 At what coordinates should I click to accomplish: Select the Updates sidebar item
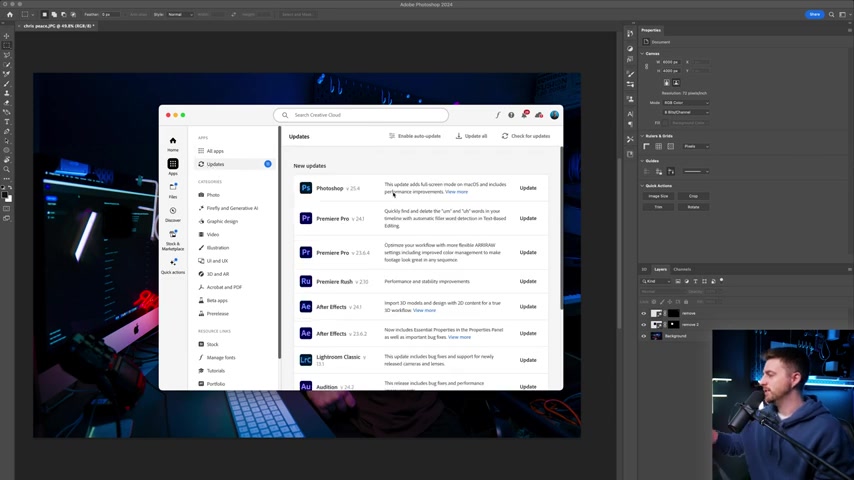tap(234, 164)
